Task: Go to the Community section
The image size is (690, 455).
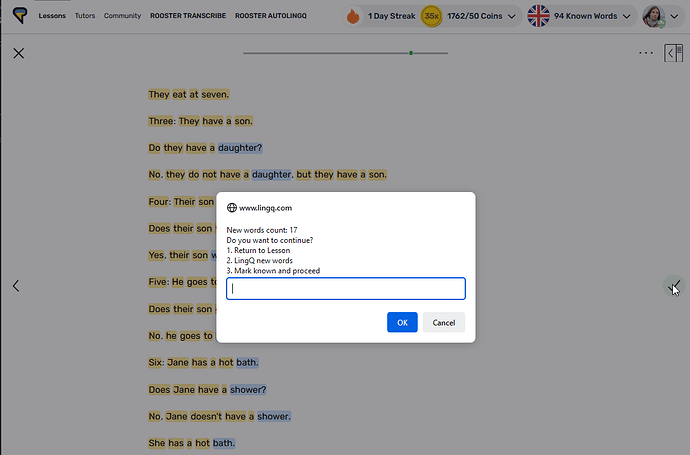Action: [122, 16]
